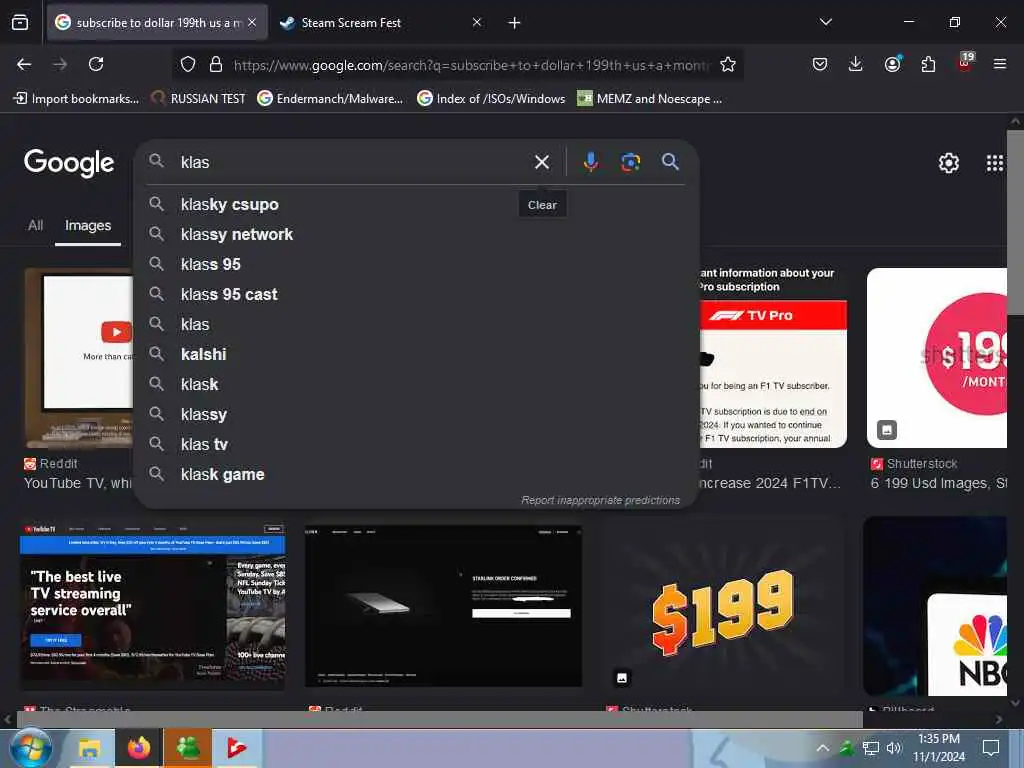Open the $199 gold text image thumbnail
The image size is (1024, 768).
722,608
